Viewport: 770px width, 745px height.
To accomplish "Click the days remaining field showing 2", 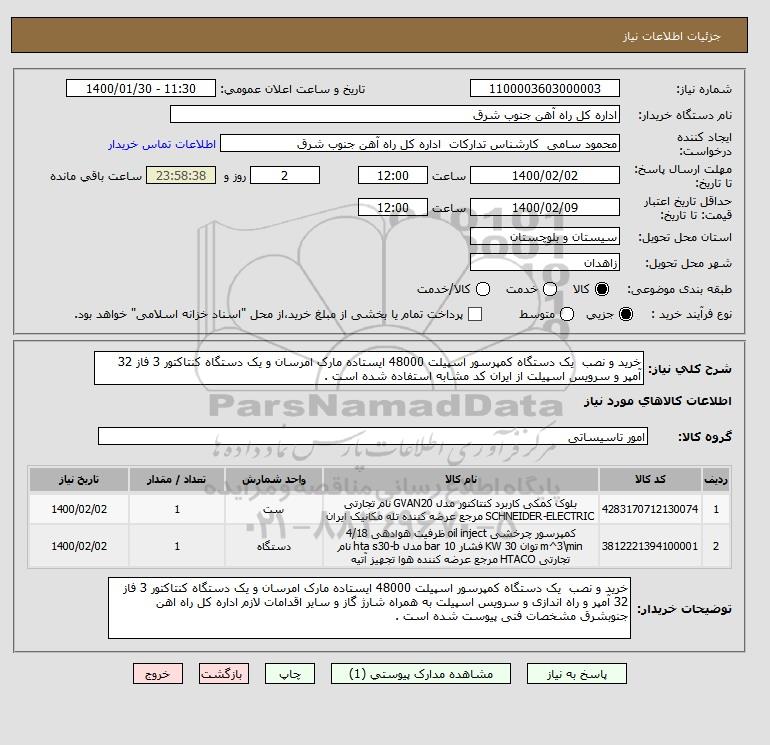I will 285,175.
